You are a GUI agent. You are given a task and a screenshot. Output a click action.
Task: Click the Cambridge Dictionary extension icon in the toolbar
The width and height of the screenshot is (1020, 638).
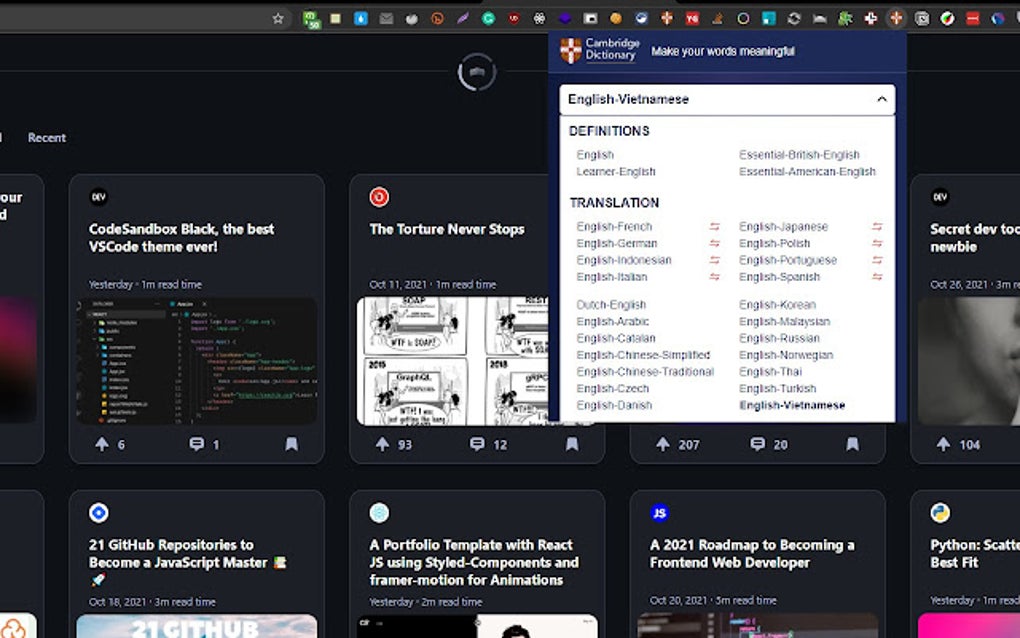(897, 16)
